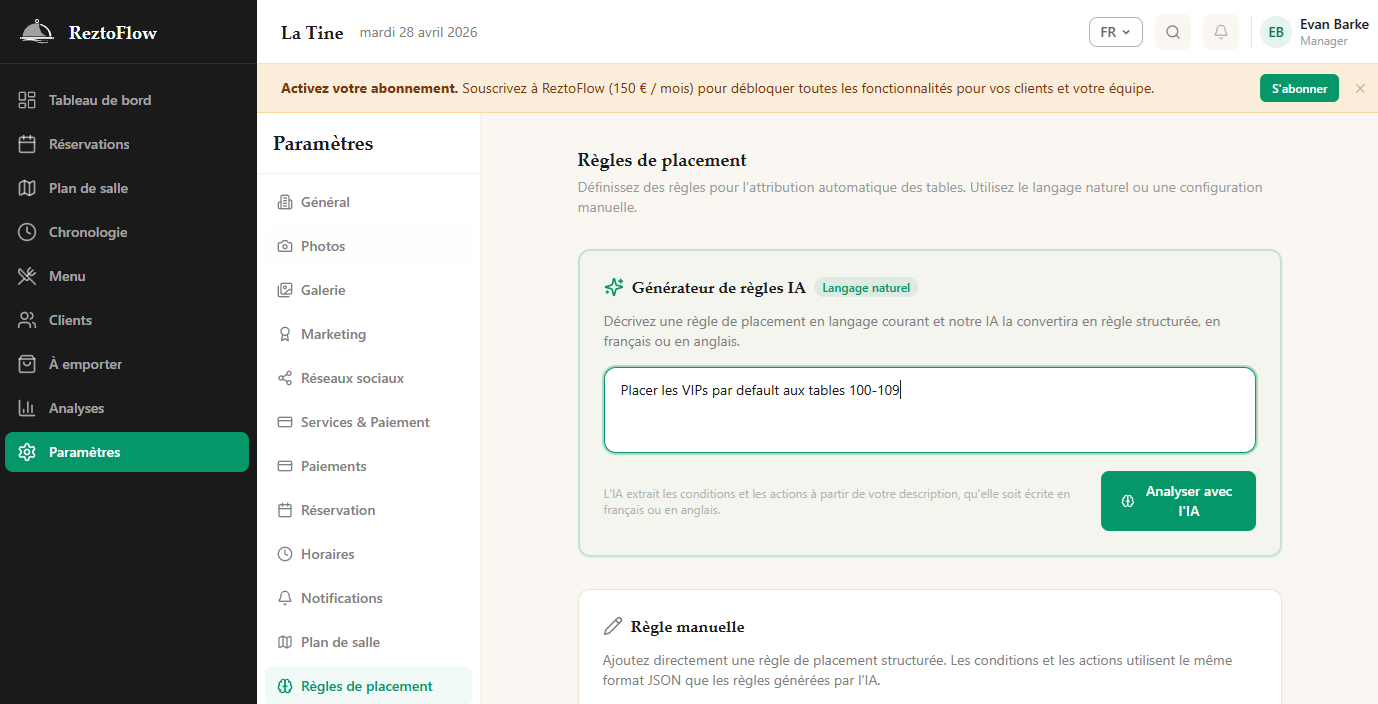Click the share icon for Réseaux sociaux
Viewport: 1378px width, 704px height.
[285, 378]
